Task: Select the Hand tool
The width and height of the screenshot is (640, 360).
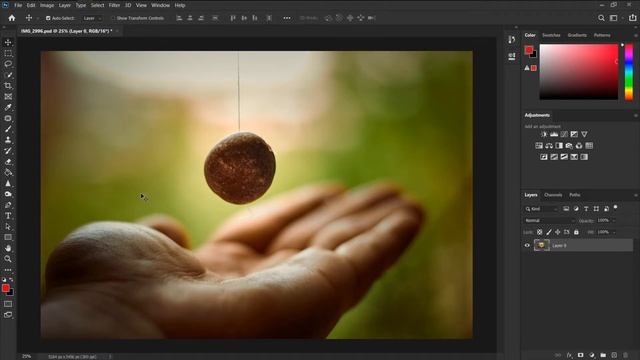Action: (x=8, y=248)
